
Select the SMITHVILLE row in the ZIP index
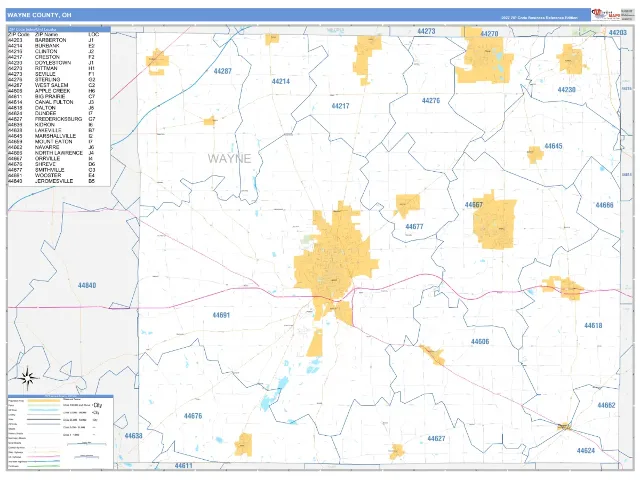51,170
